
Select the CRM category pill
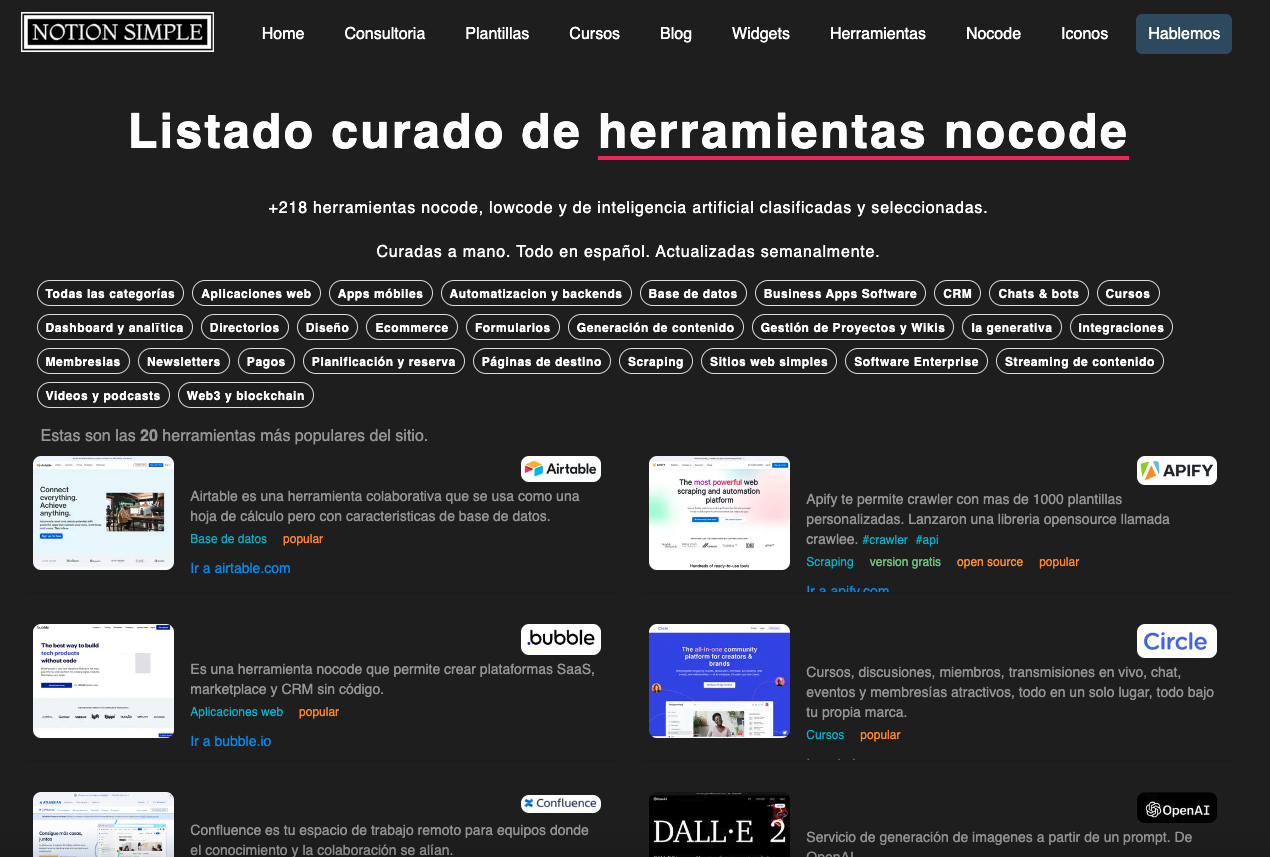pos(957,293)
